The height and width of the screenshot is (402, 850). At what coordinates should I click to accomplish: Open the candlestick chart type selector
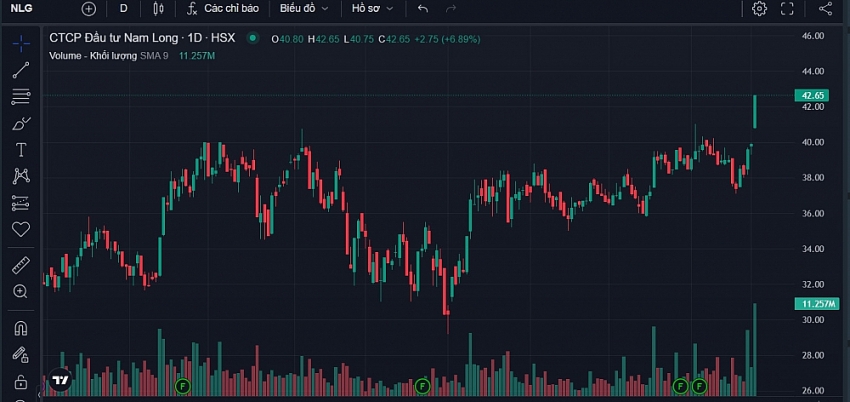(x=158, y=9)
